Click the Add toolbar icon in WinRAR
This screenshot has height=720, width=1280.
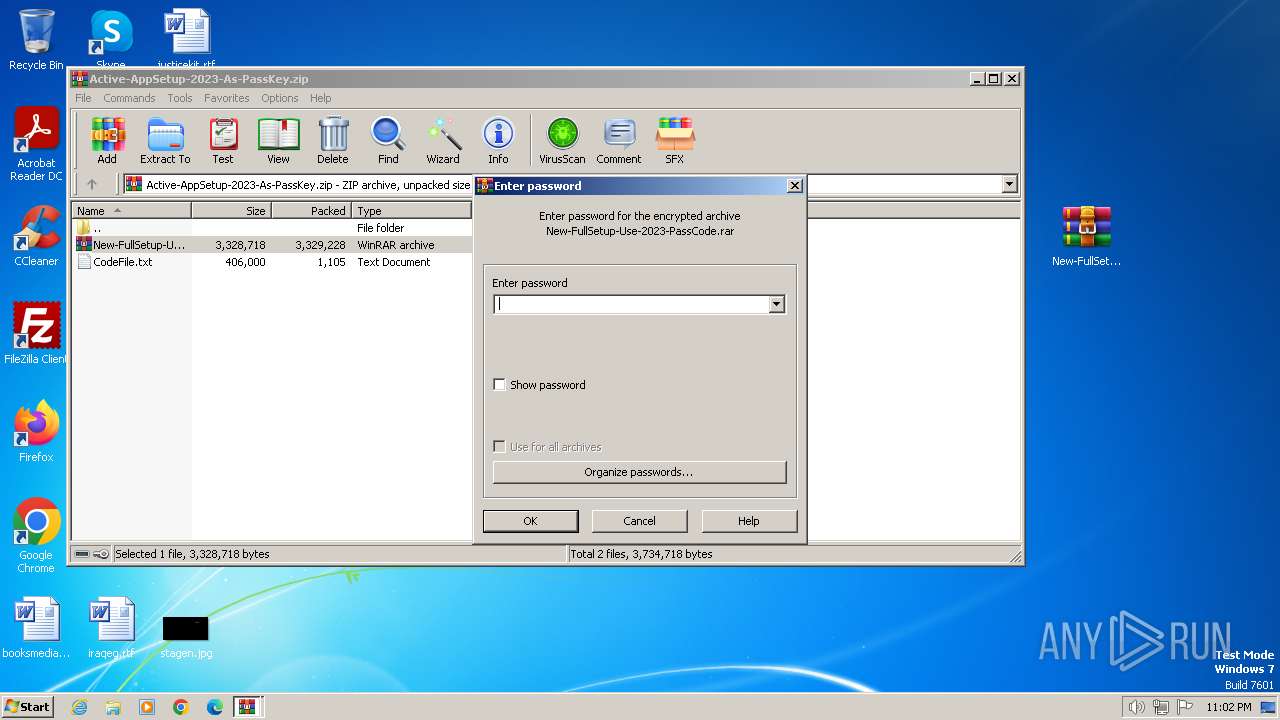107,140
